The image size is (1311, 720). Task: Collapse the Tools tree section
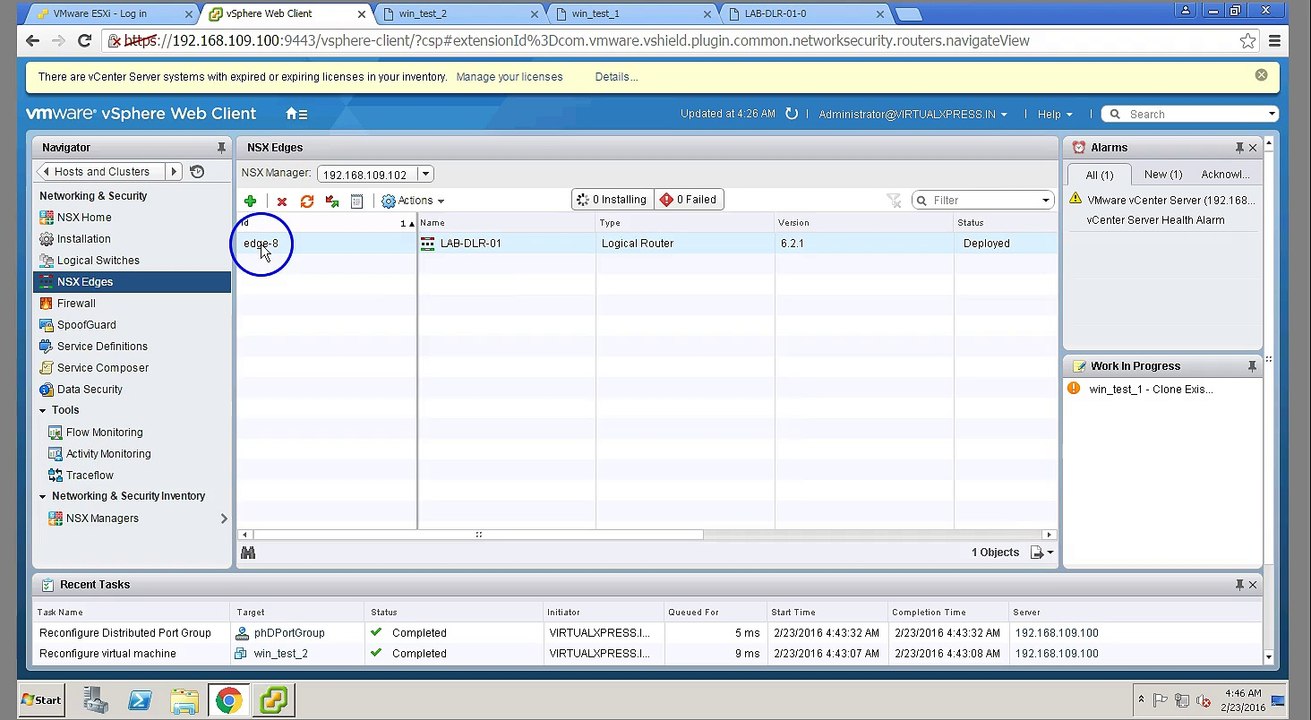[x=43, y=411]
